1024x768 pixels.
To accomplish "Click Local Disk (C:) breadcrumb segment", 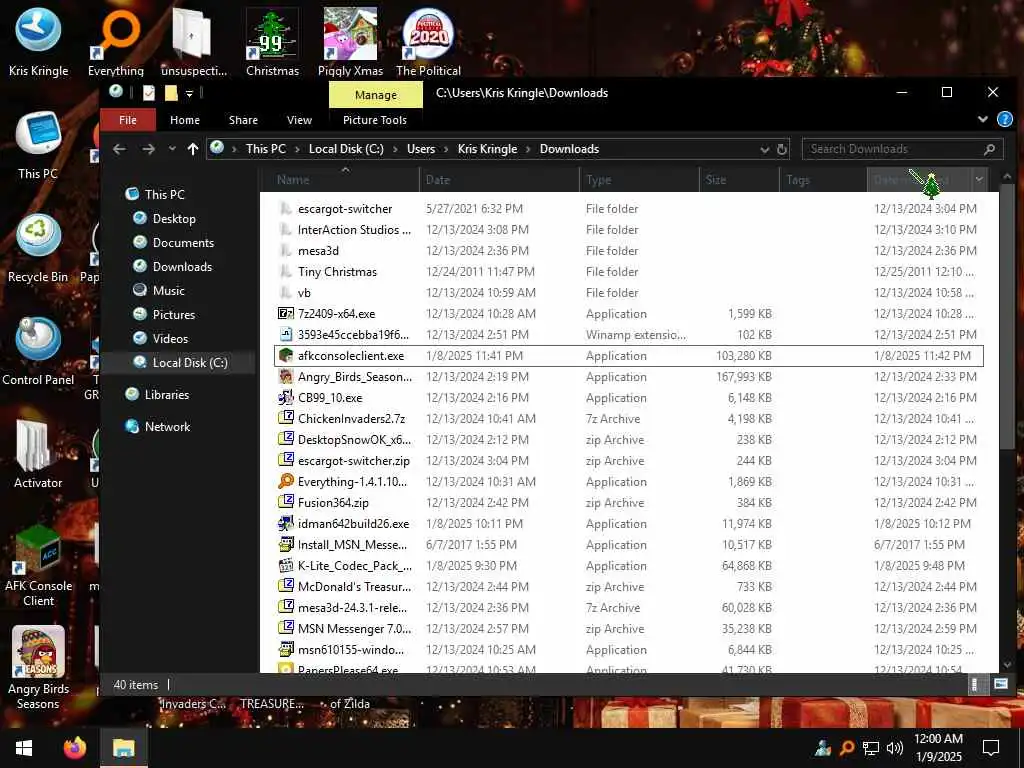I will 346,149.
